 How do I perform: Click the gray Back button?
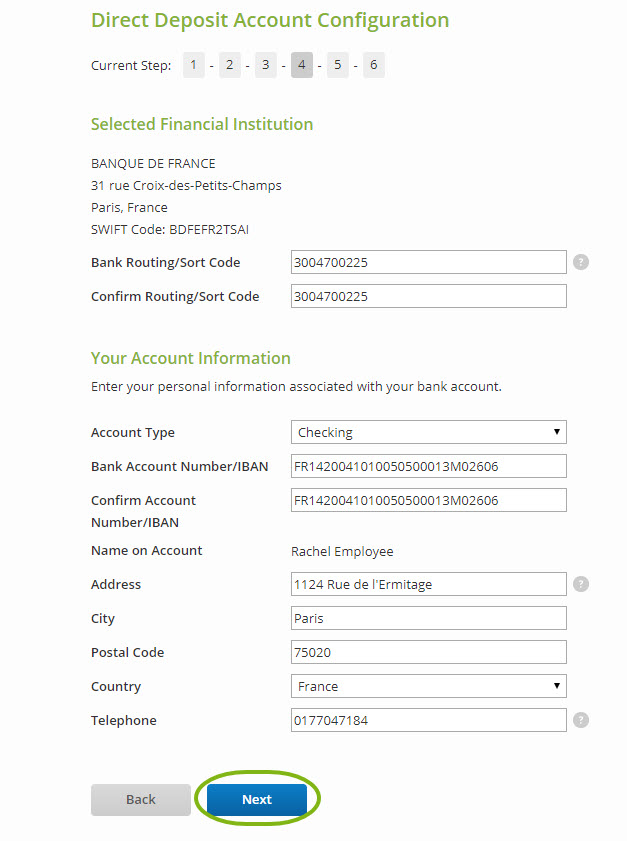[141, 800]
